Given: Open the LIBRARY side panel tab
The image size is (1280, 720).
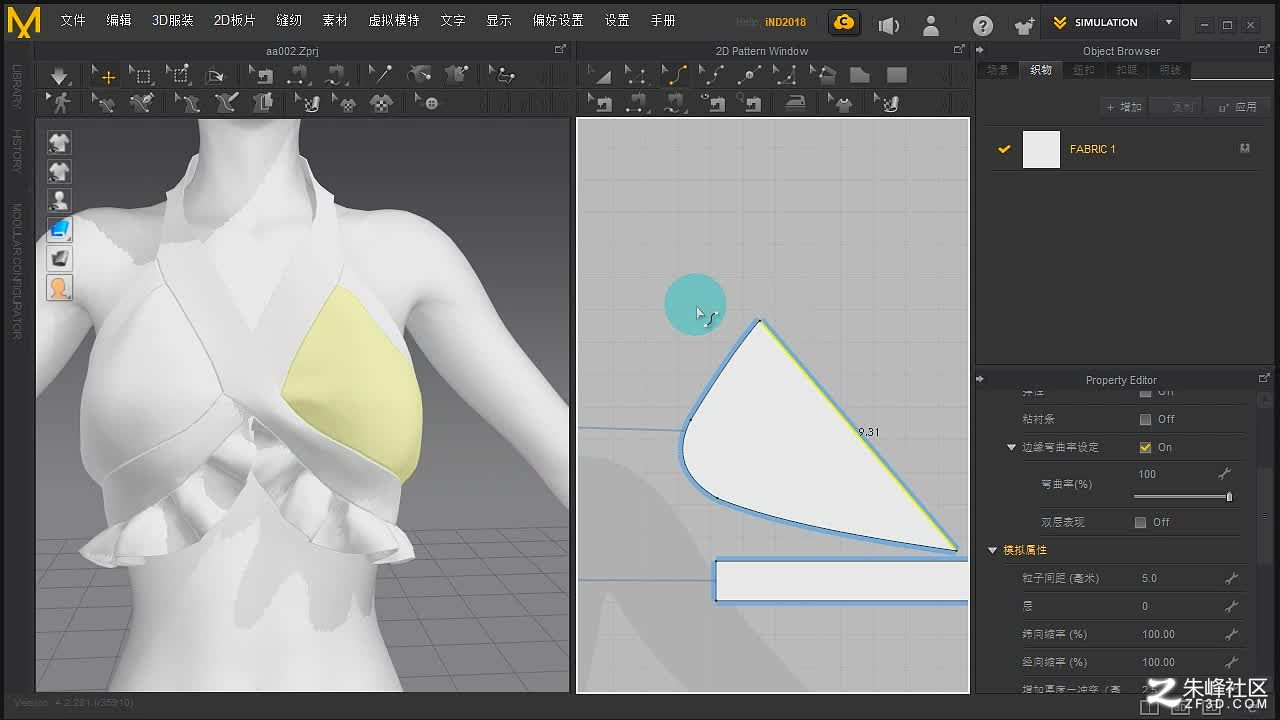Looking at the screenshot, I should pyautogui.click(x=17, y=88).
